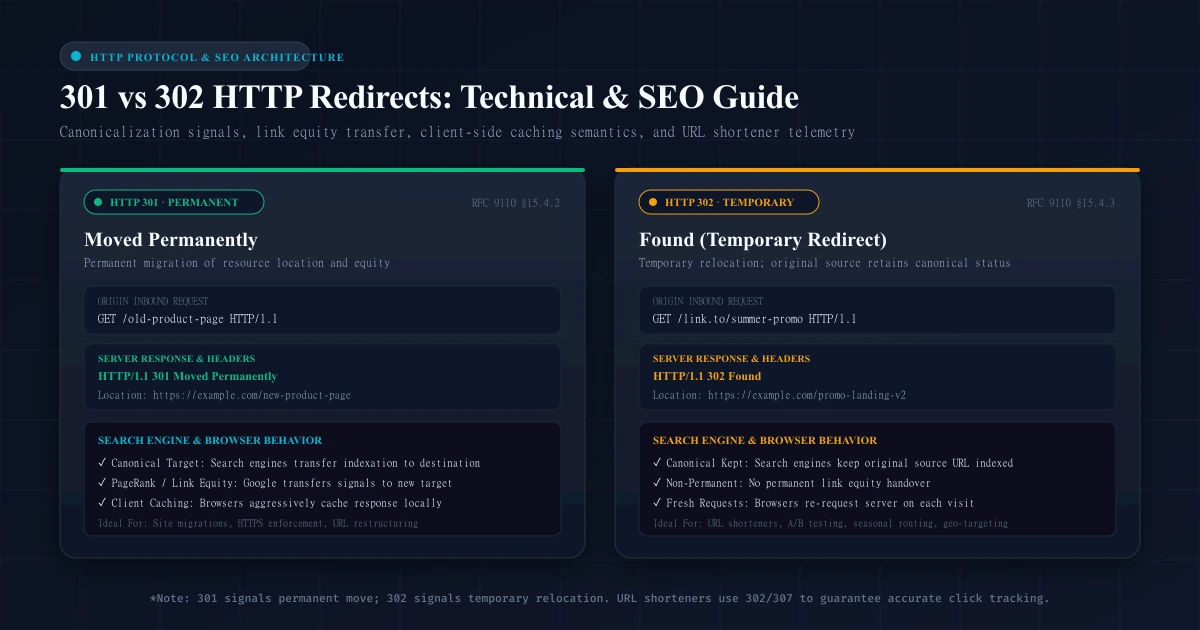The image size is (1200, 630).
Task: Click orange 'Server Response & Headers' label
Action: (732, 358)
